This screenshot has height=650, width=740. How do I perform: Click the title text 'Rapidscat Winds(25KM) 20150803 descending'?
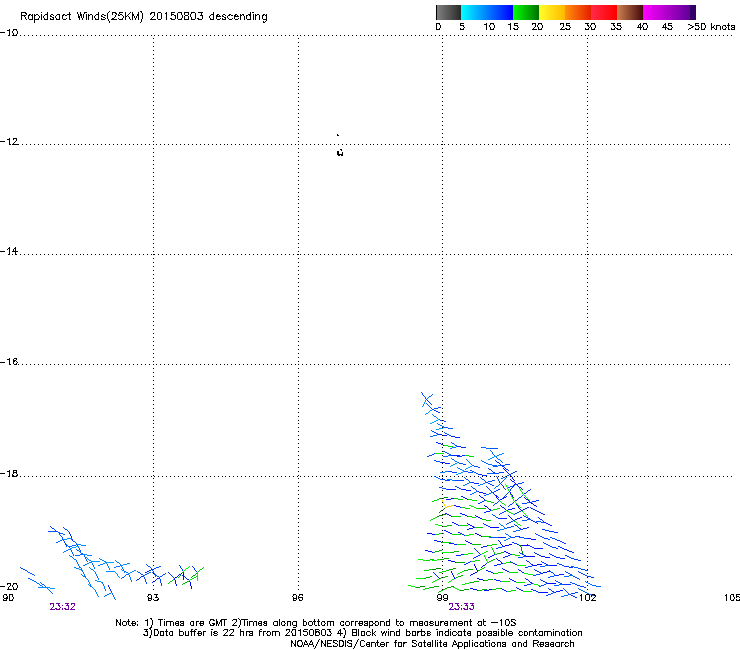(143, 17)
